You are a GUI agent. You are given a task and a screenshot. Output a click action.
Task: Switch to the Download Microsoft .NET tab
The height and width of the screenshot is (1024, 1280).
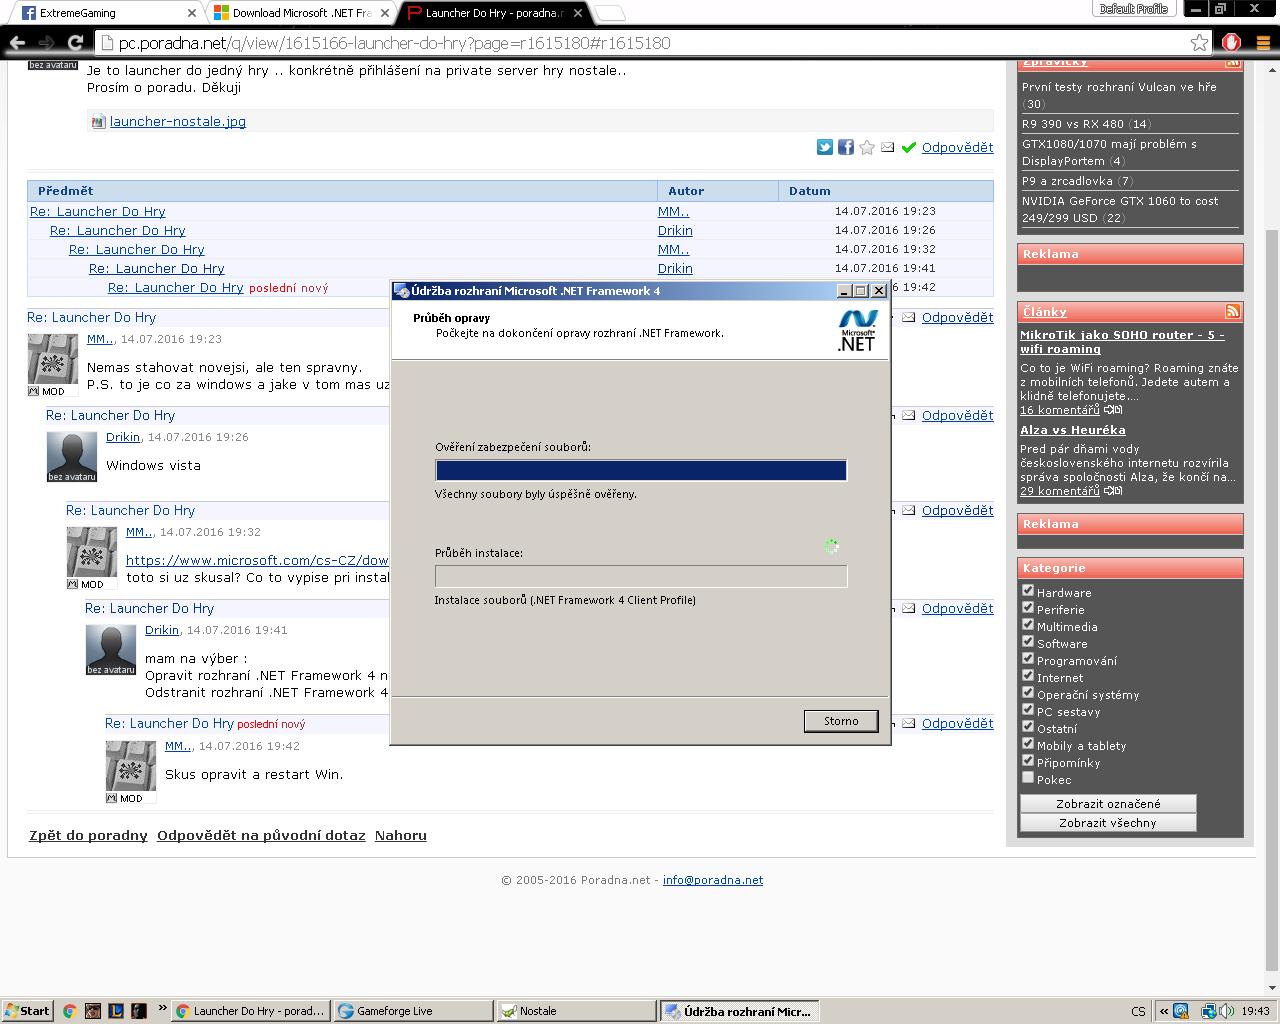301,13
